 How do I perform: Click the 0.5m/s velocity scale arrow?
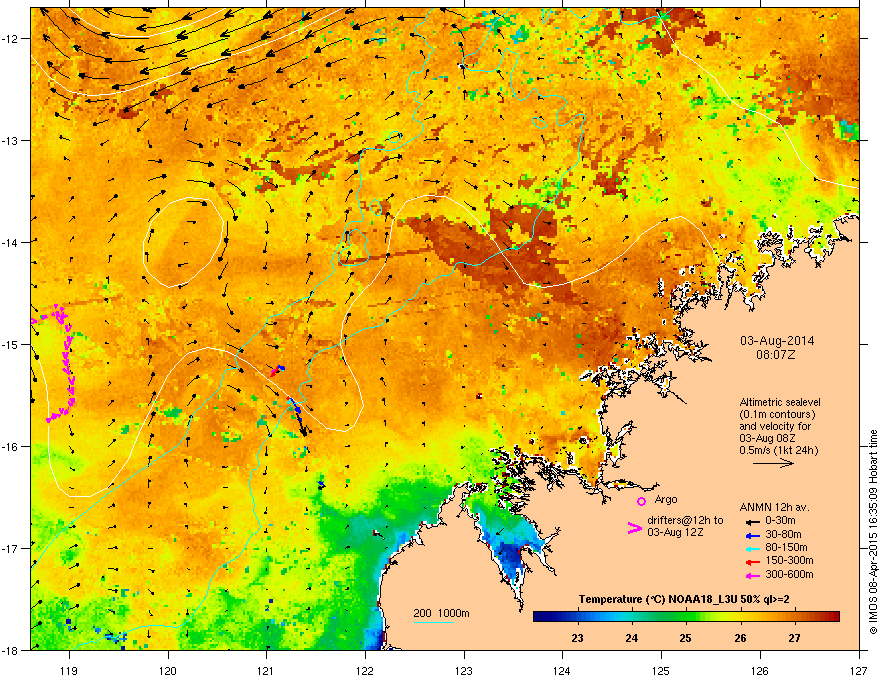pos(773,463)
